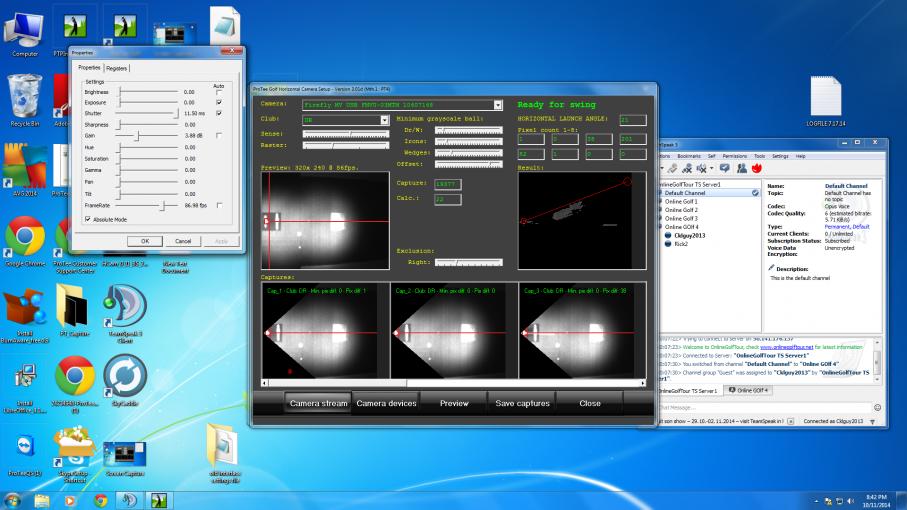Open the Screen Capture desktop thumbnail icon
This screenshot has width=907, height=510.
pos(125,459)
